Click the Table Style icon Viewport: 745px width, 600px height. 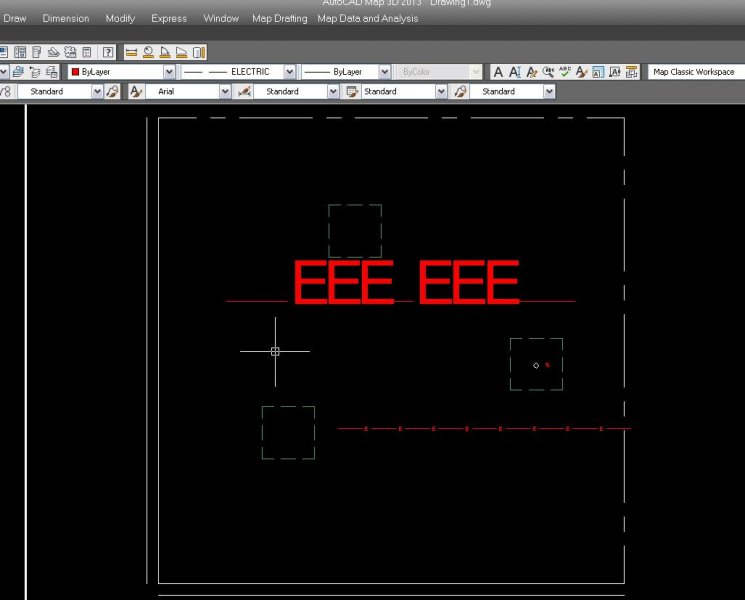coord(352,91)
